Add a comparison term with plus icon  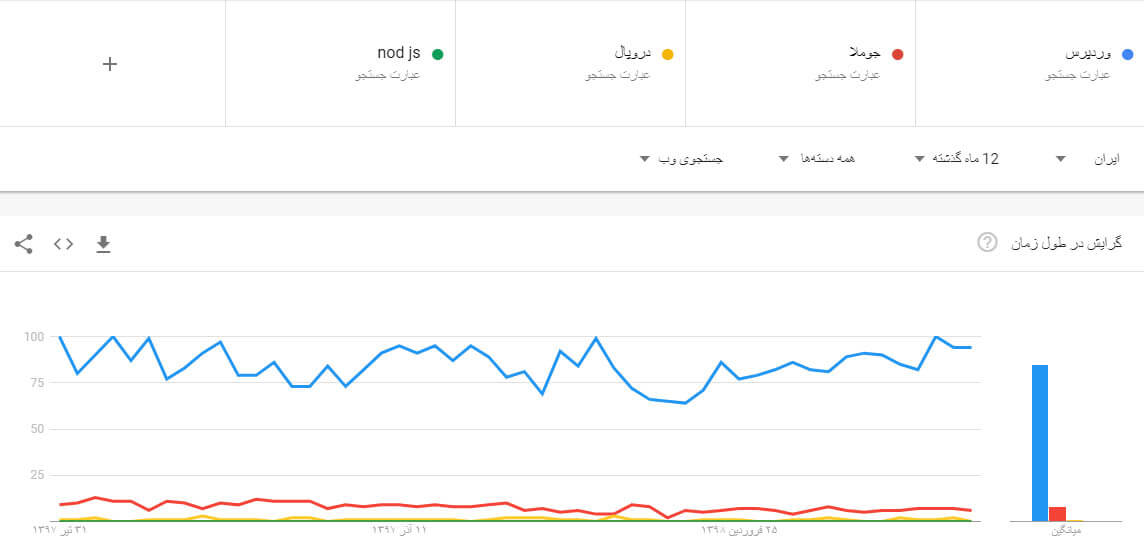pos(109,64)
